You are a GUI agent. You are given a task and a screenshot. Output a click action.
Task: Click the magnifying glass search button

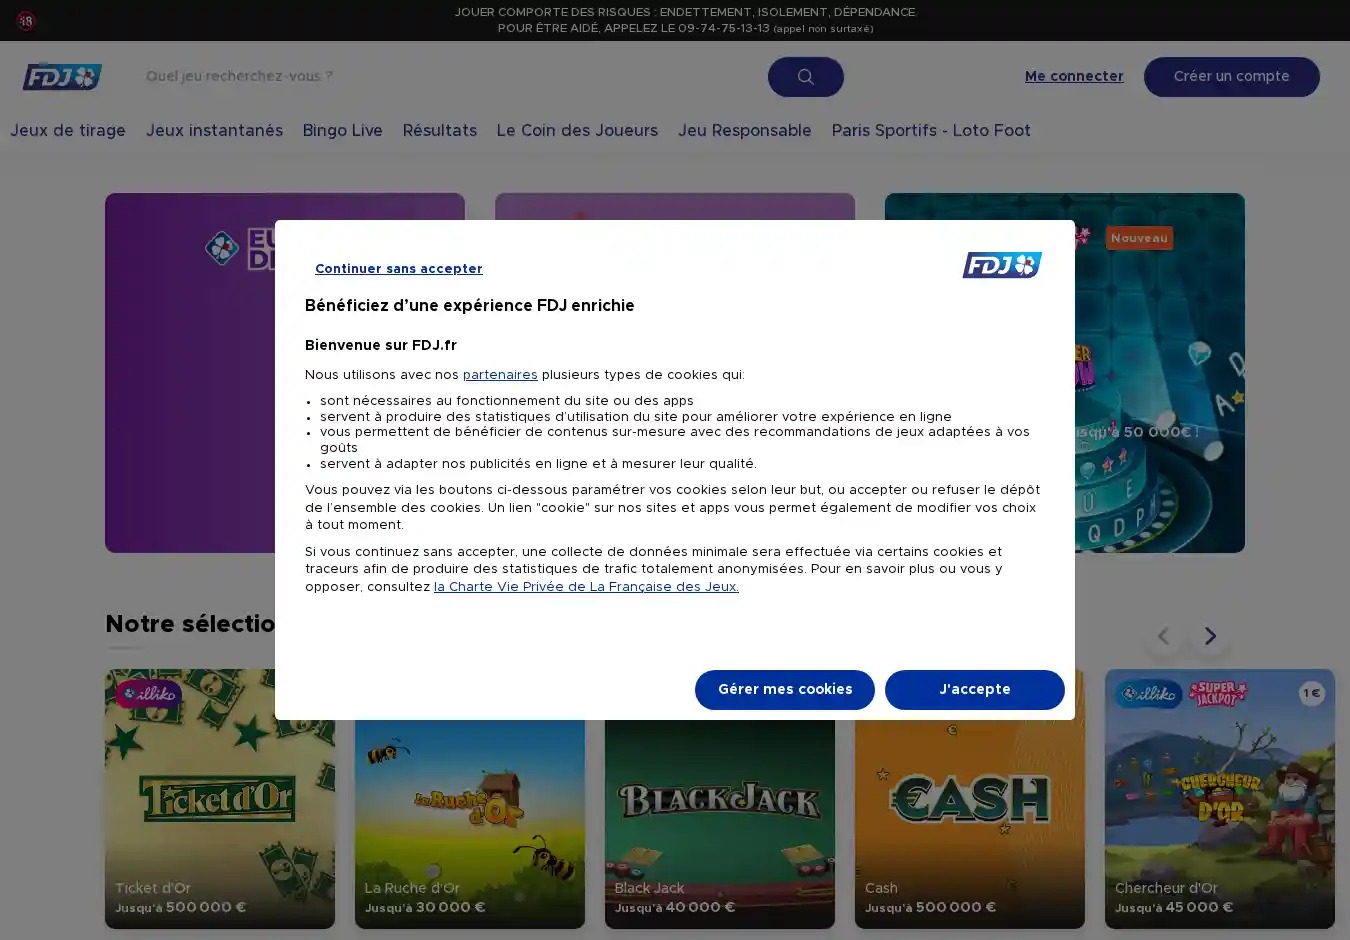pos(805,77)
